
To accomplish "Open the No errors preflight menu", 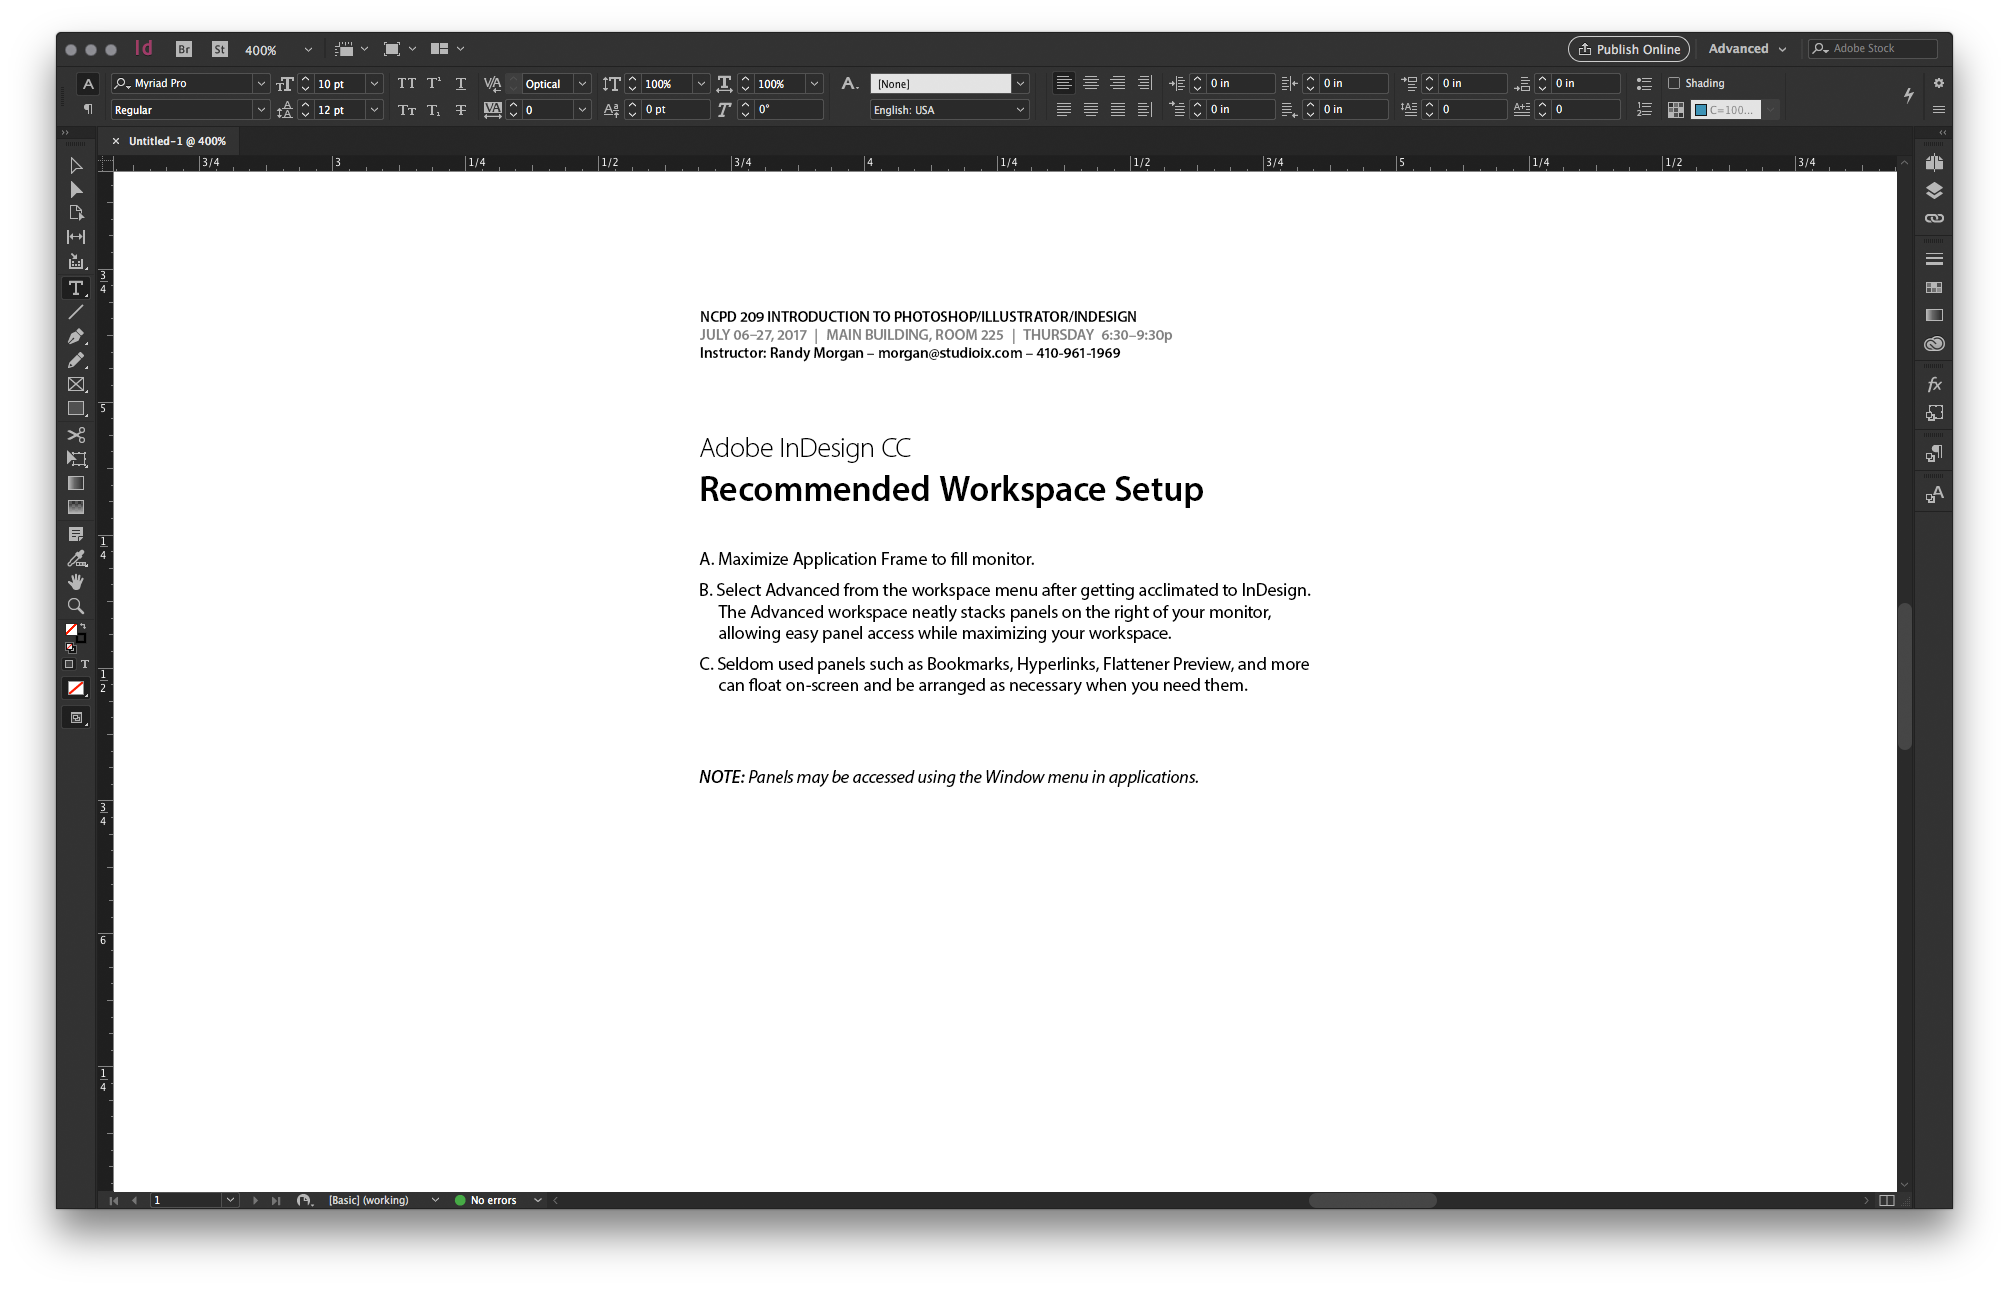I will 538,1200.
